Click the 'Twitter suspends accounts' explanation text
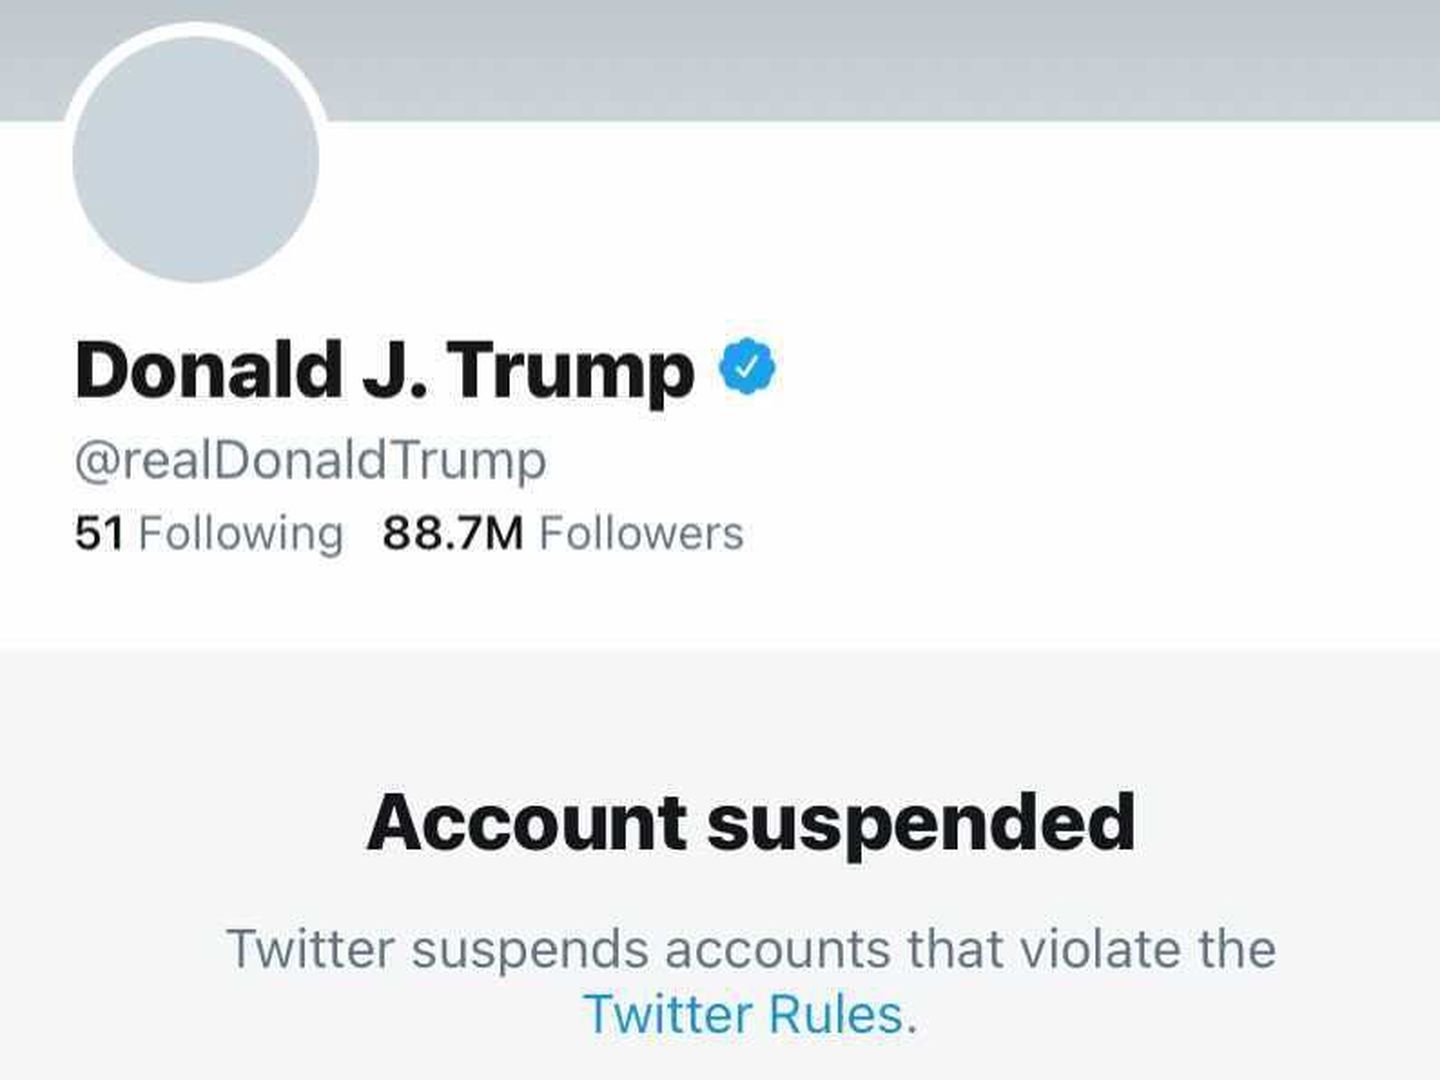The image size is (1440, 1080). click(x=751, y=981)
